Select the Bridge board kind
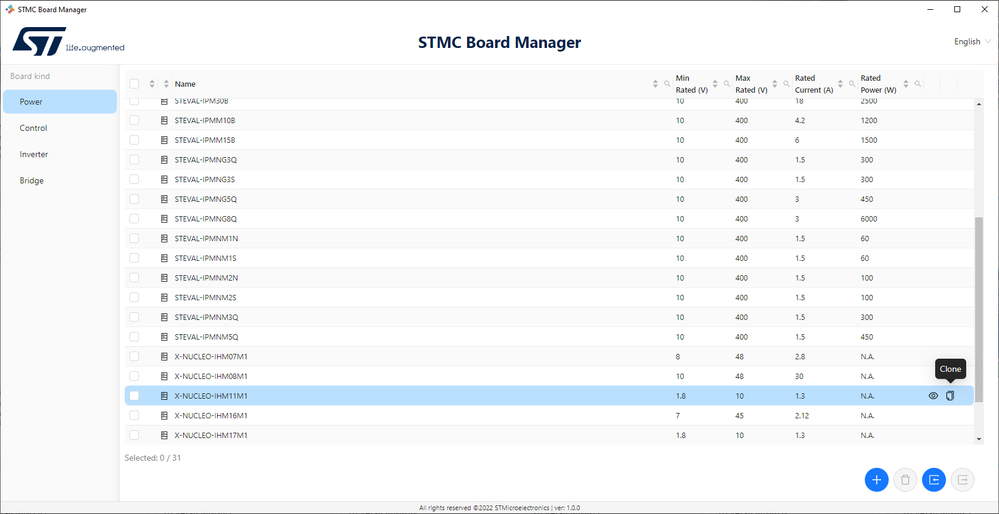 point(60,180)
